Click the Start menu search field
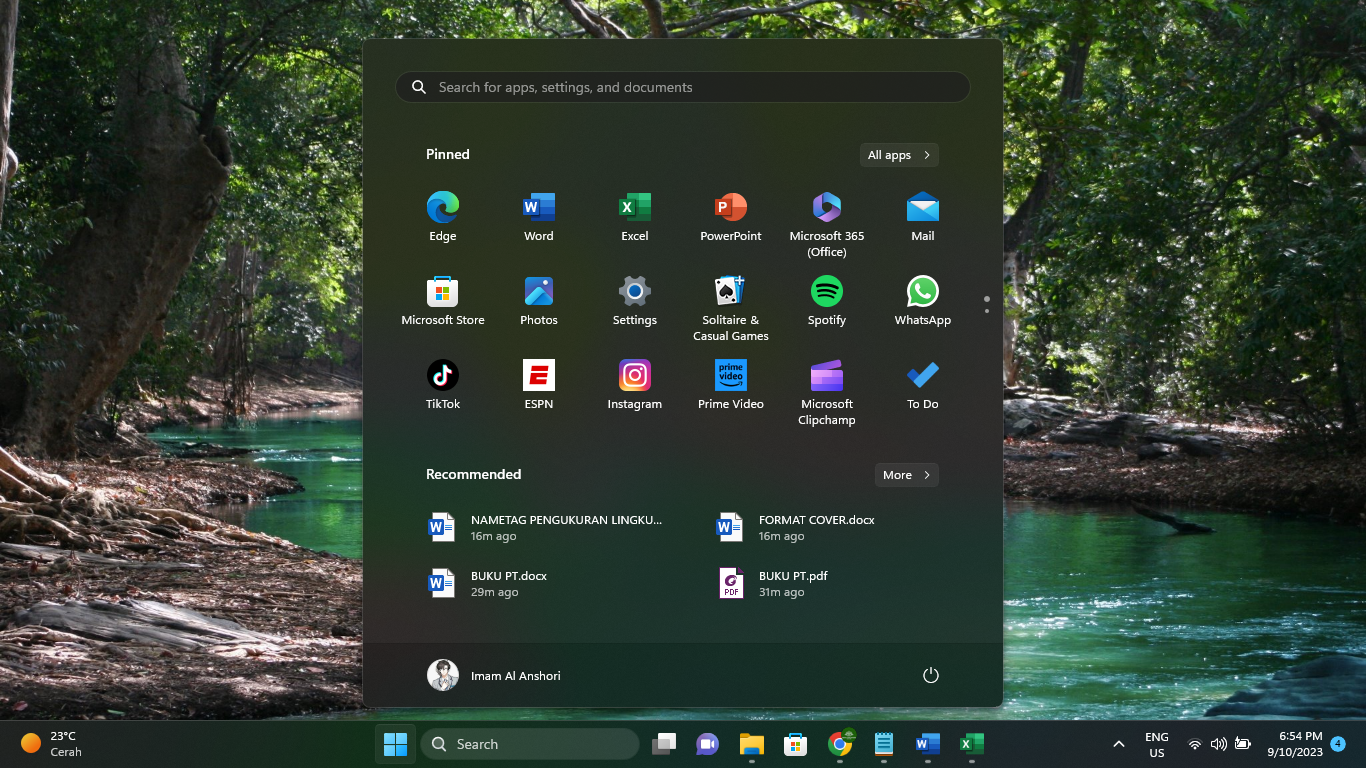Viewport: 1366px width, 768px height. tap(683, 87)
